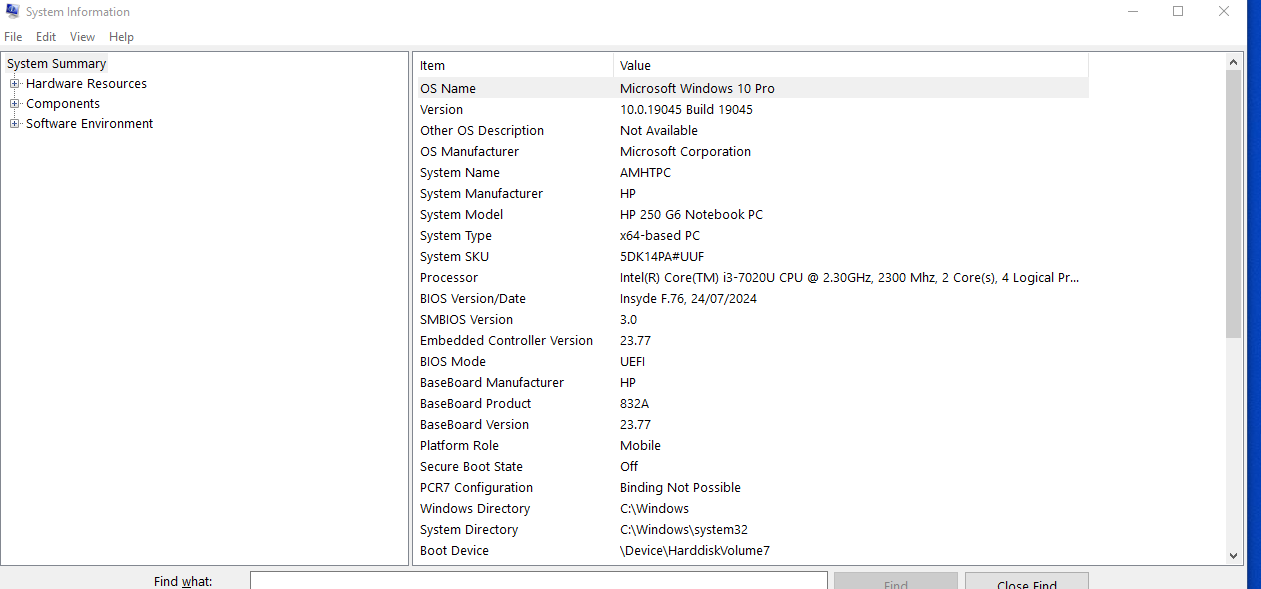Expand the Hardware Resources tree node
Viewport: 1261px width, 589px height.
(15, 84)
